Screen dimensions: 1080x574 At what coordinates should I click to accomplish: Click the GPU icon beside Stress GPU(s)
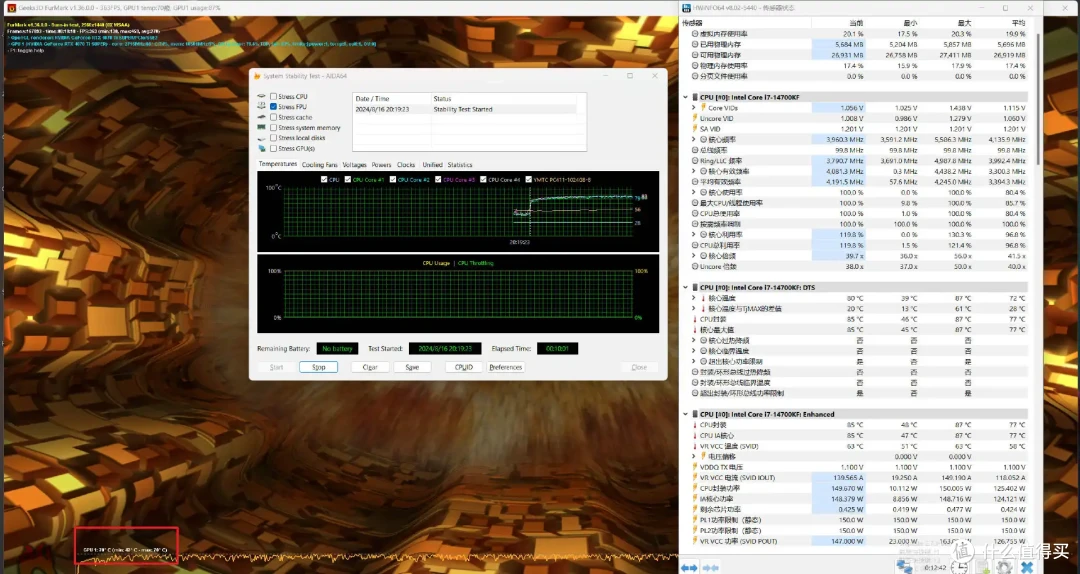(262, 148)
